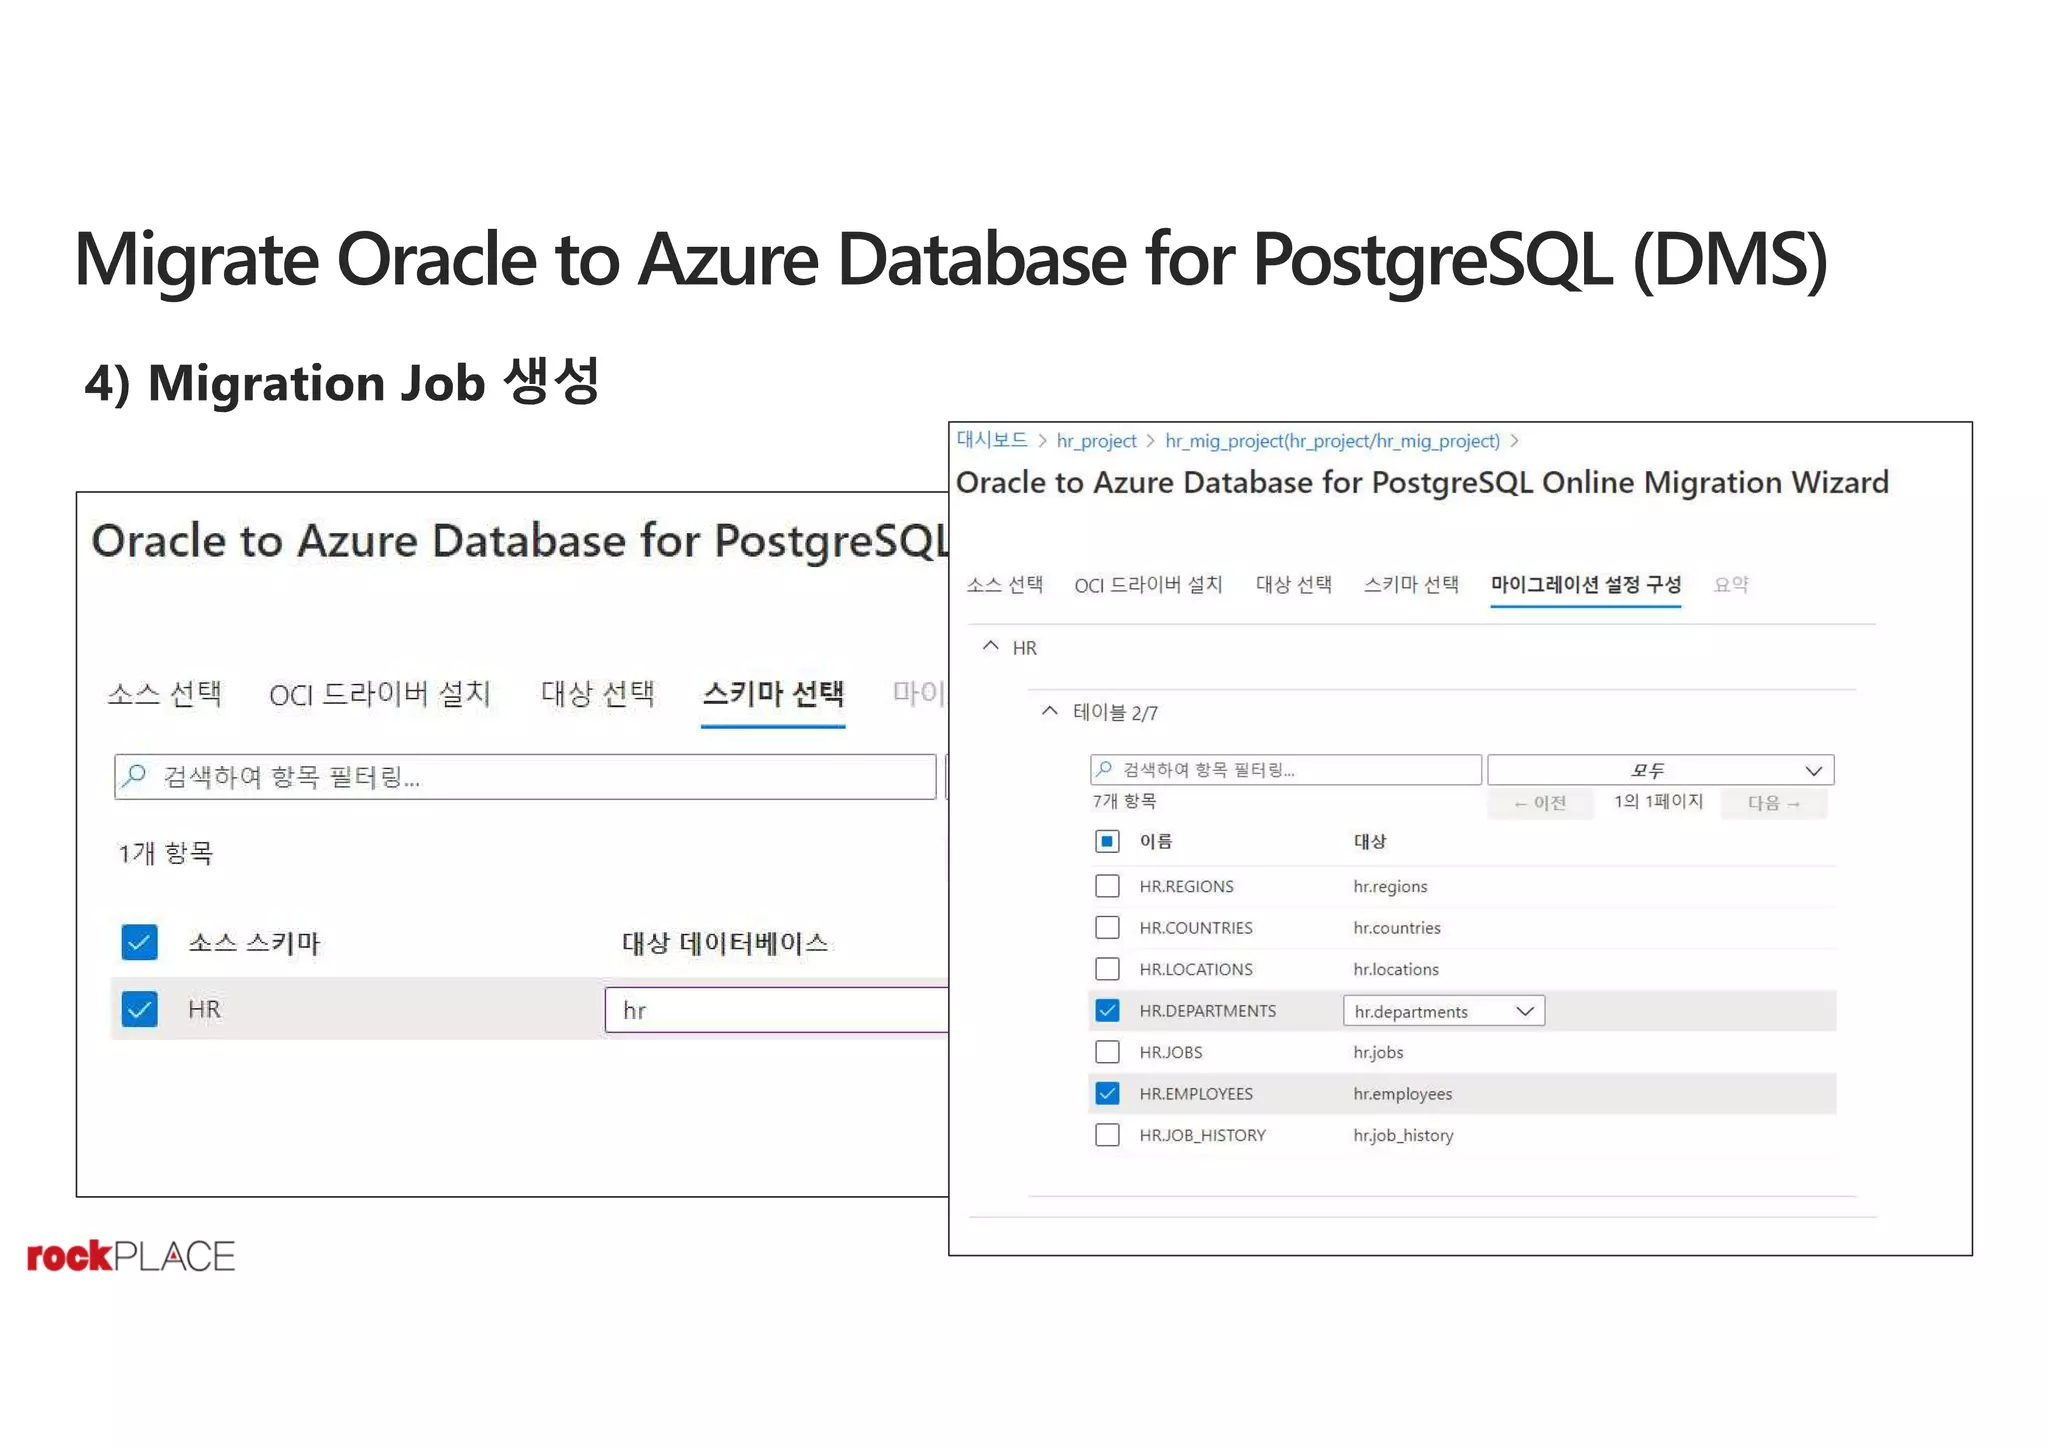Click the 대상 데이터베이스 column header

[x=725, y=943]
